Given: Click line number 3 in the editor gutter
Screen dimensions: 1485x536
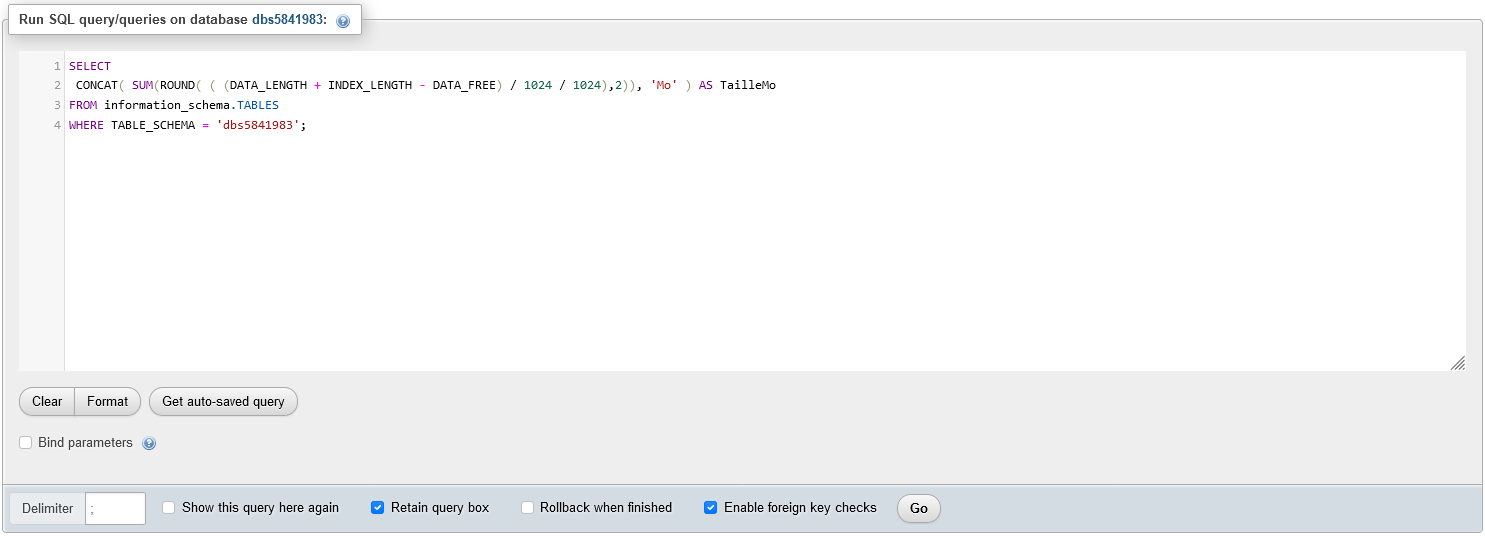Looking at the screenshot, I should (x=58, y=105).
